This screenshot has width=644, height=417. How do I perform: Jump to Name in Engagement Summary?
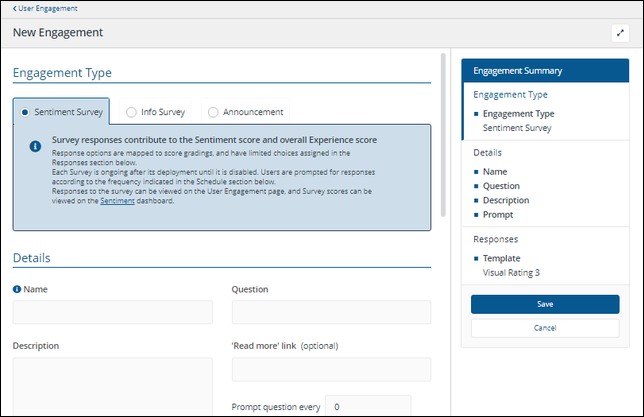(x=495, y=172)
